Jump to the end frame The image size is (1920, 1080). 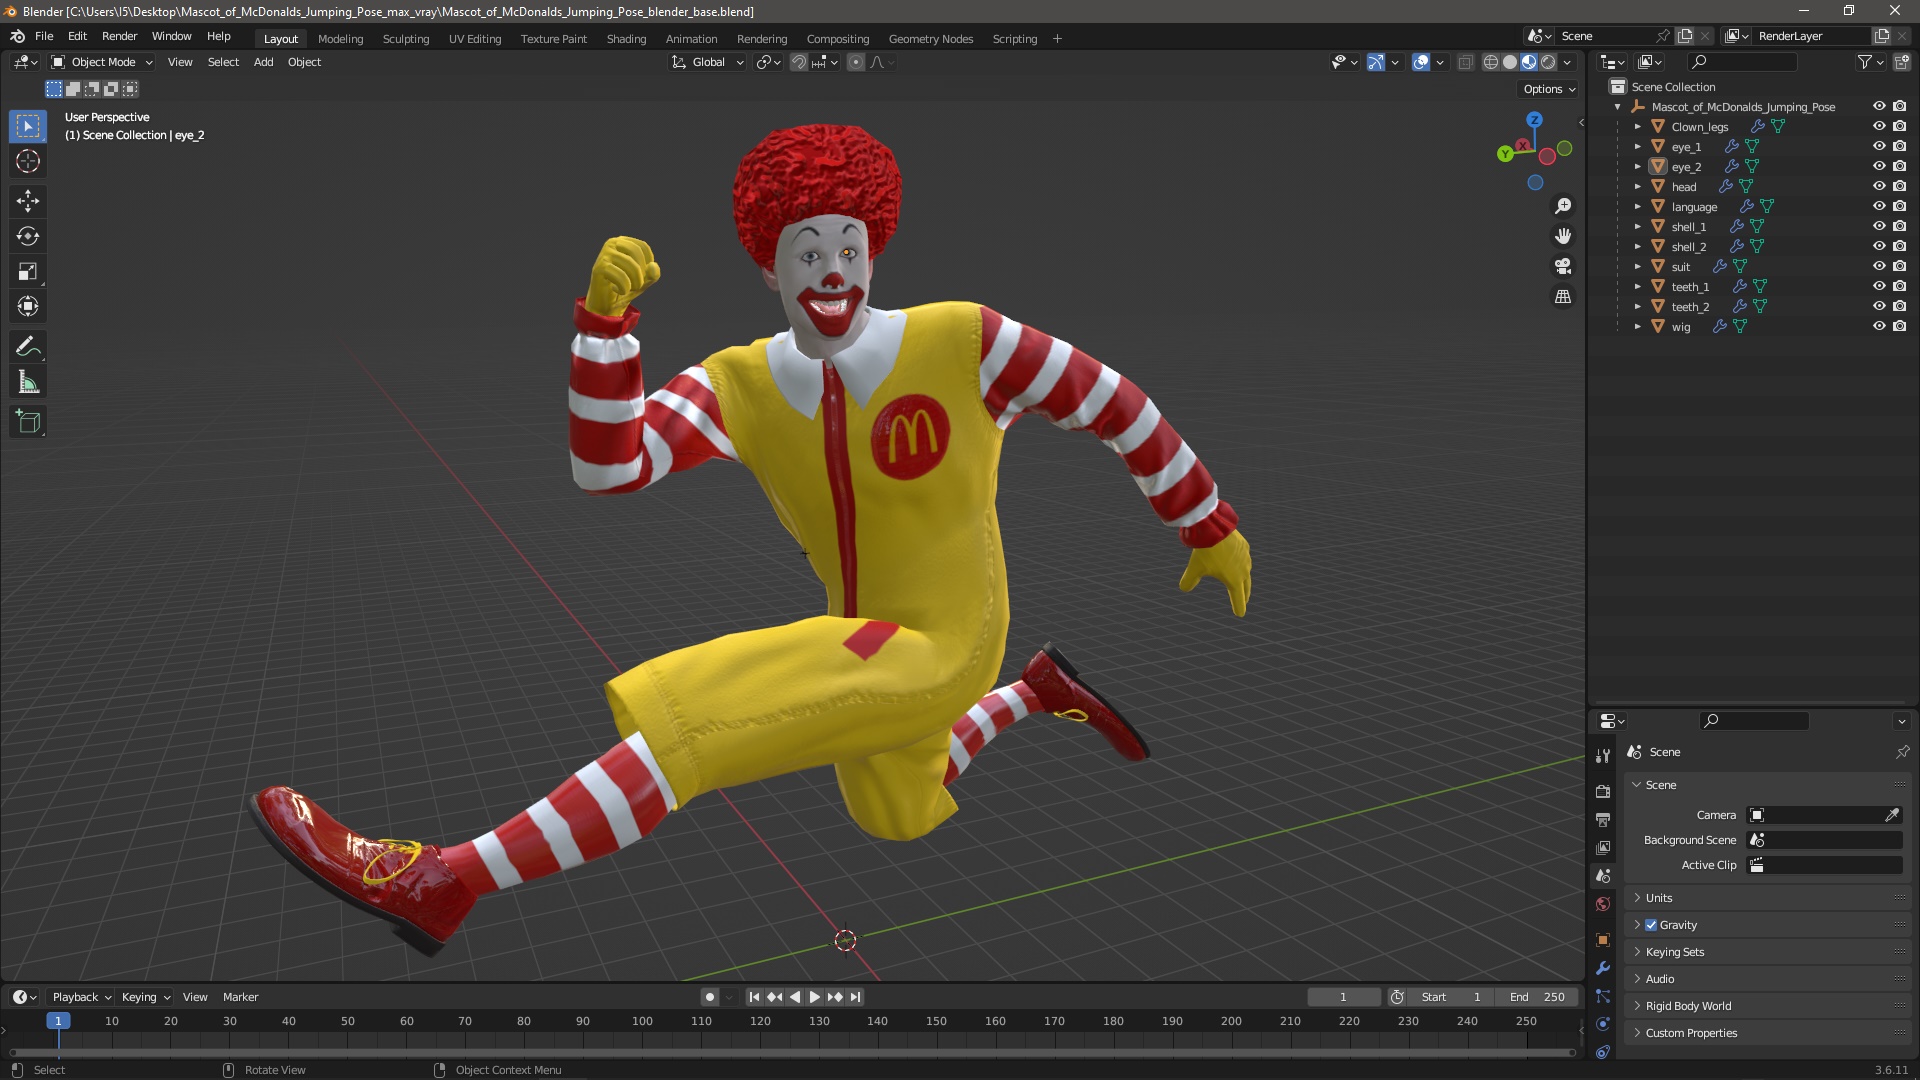point(856,997)
